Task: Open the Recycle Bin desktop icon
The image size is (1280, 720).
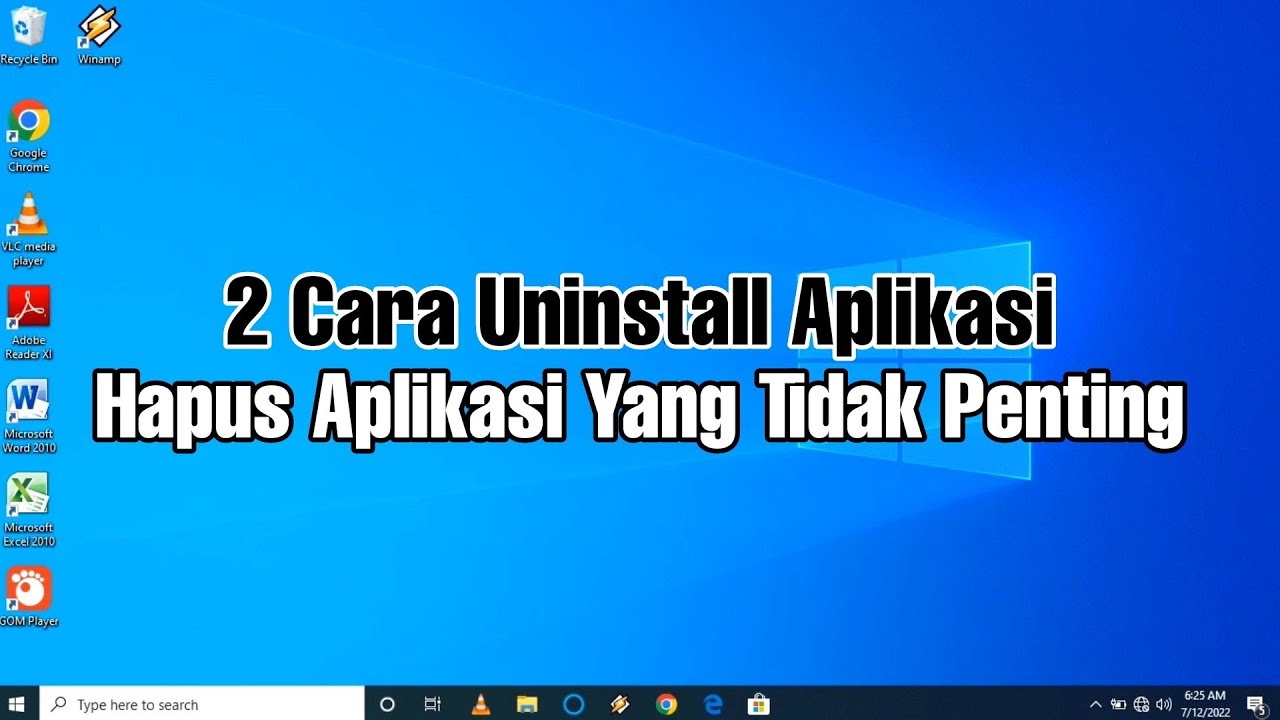Action: [29, 36]
